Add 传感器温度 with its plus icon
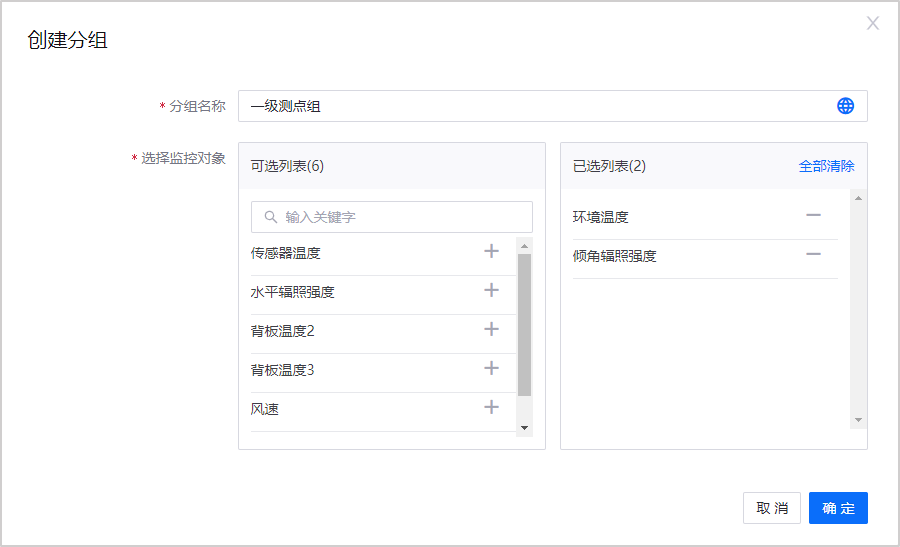 491,251
